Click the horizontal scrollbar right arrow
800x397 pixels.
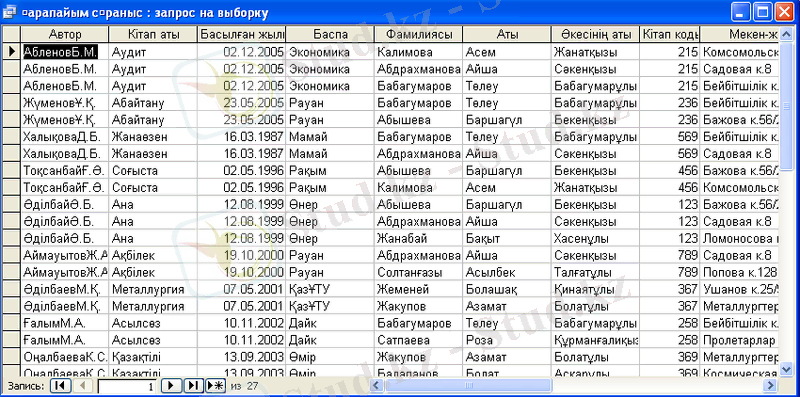(770, 385)
